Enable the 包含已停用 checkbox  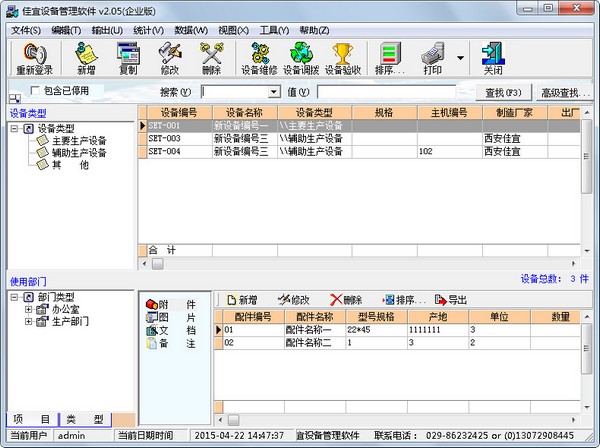[x=36, y=92]
